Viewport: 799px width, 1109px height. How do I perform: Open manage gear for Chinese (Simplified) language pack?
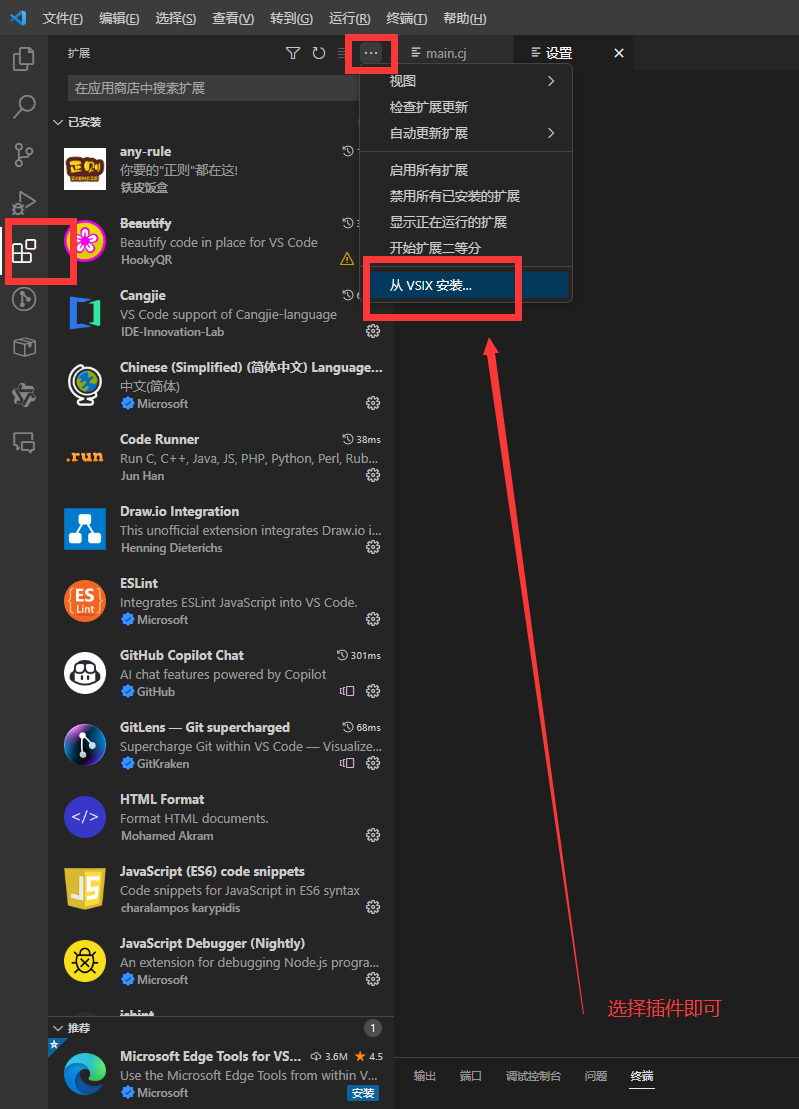(373, 403)
